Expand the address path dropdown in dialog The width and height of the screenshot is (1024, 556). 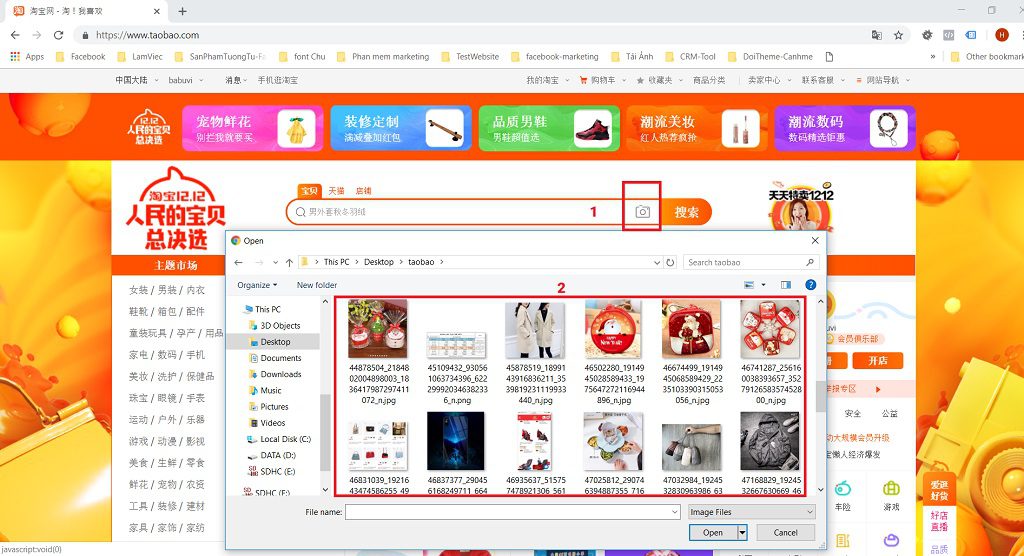click(657, 263)
